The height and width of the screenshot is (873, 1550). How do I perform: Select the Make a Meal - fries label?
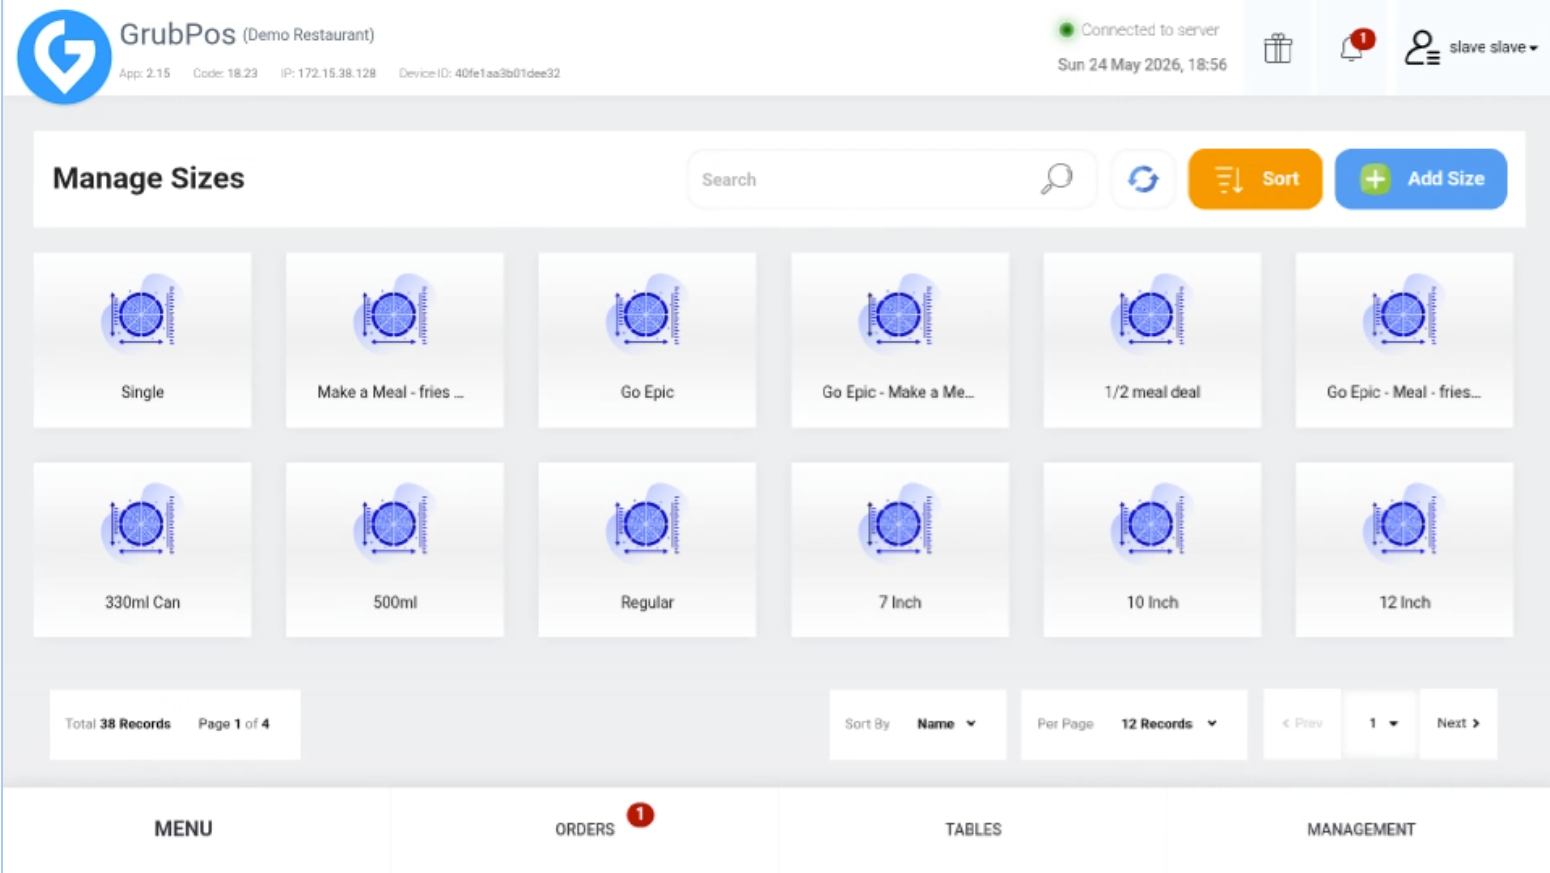(390, 392)
